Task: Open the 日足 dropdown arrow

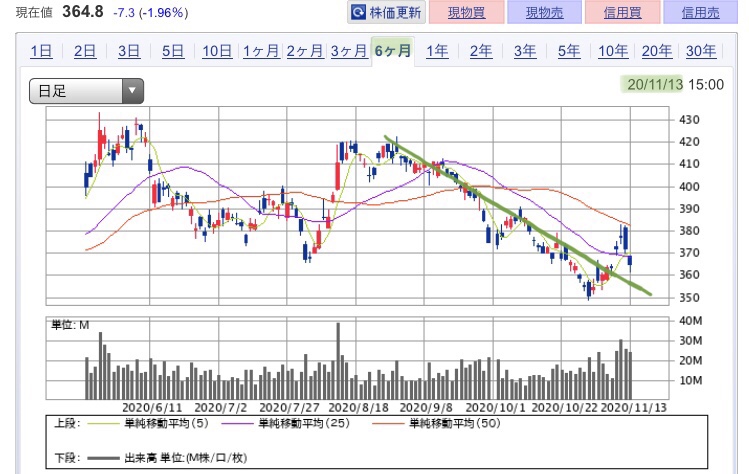Action: tap(132, 91)
